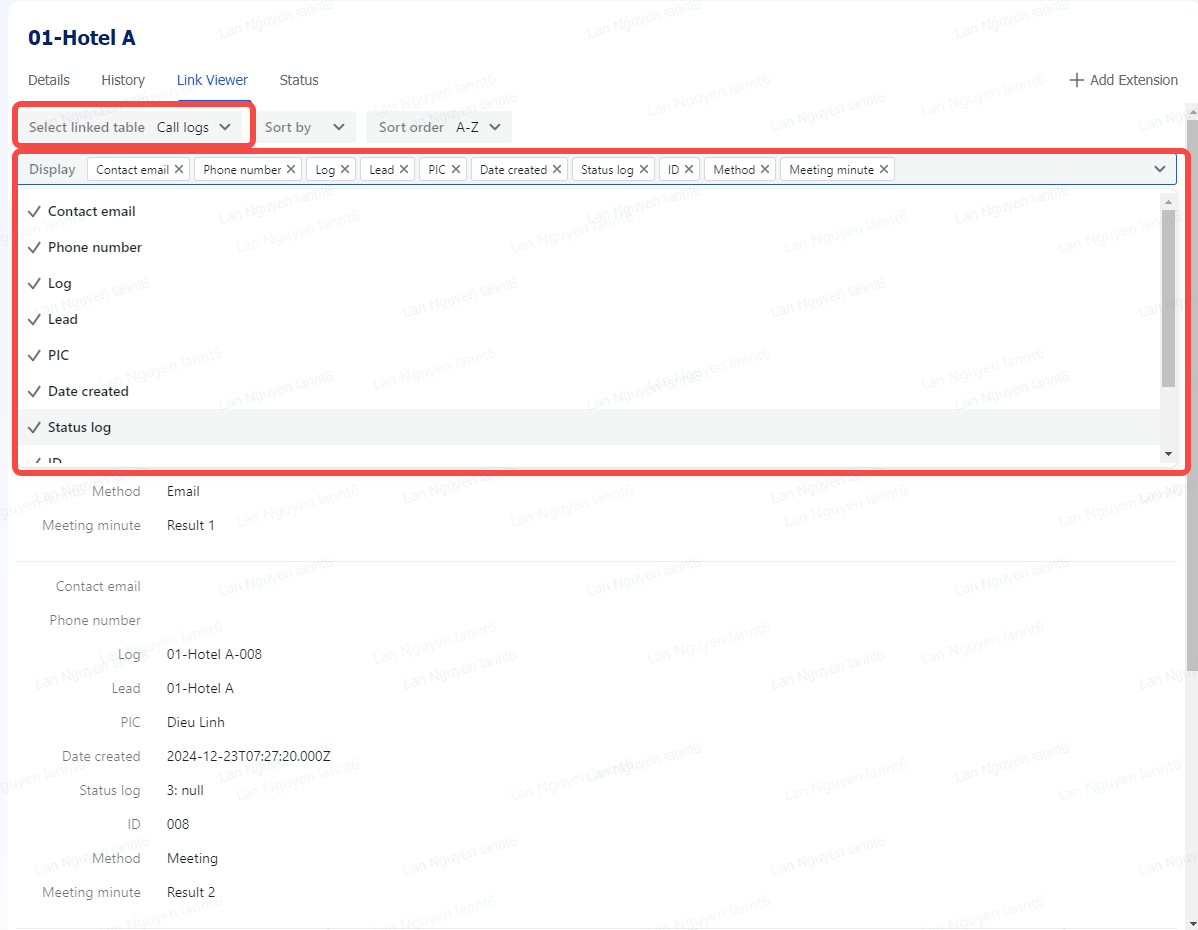Delete the PIC tag from Display

coord(456,170)
